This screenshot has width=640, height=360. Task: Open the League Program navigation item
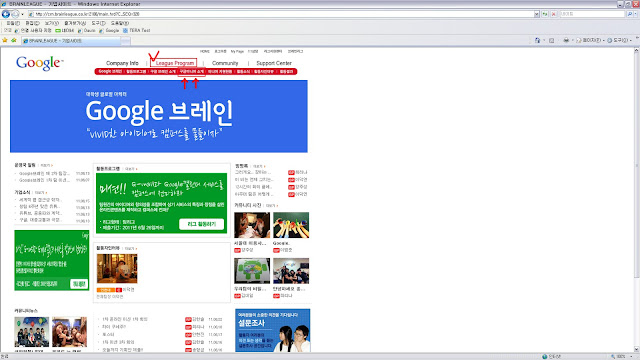(174, 63)
